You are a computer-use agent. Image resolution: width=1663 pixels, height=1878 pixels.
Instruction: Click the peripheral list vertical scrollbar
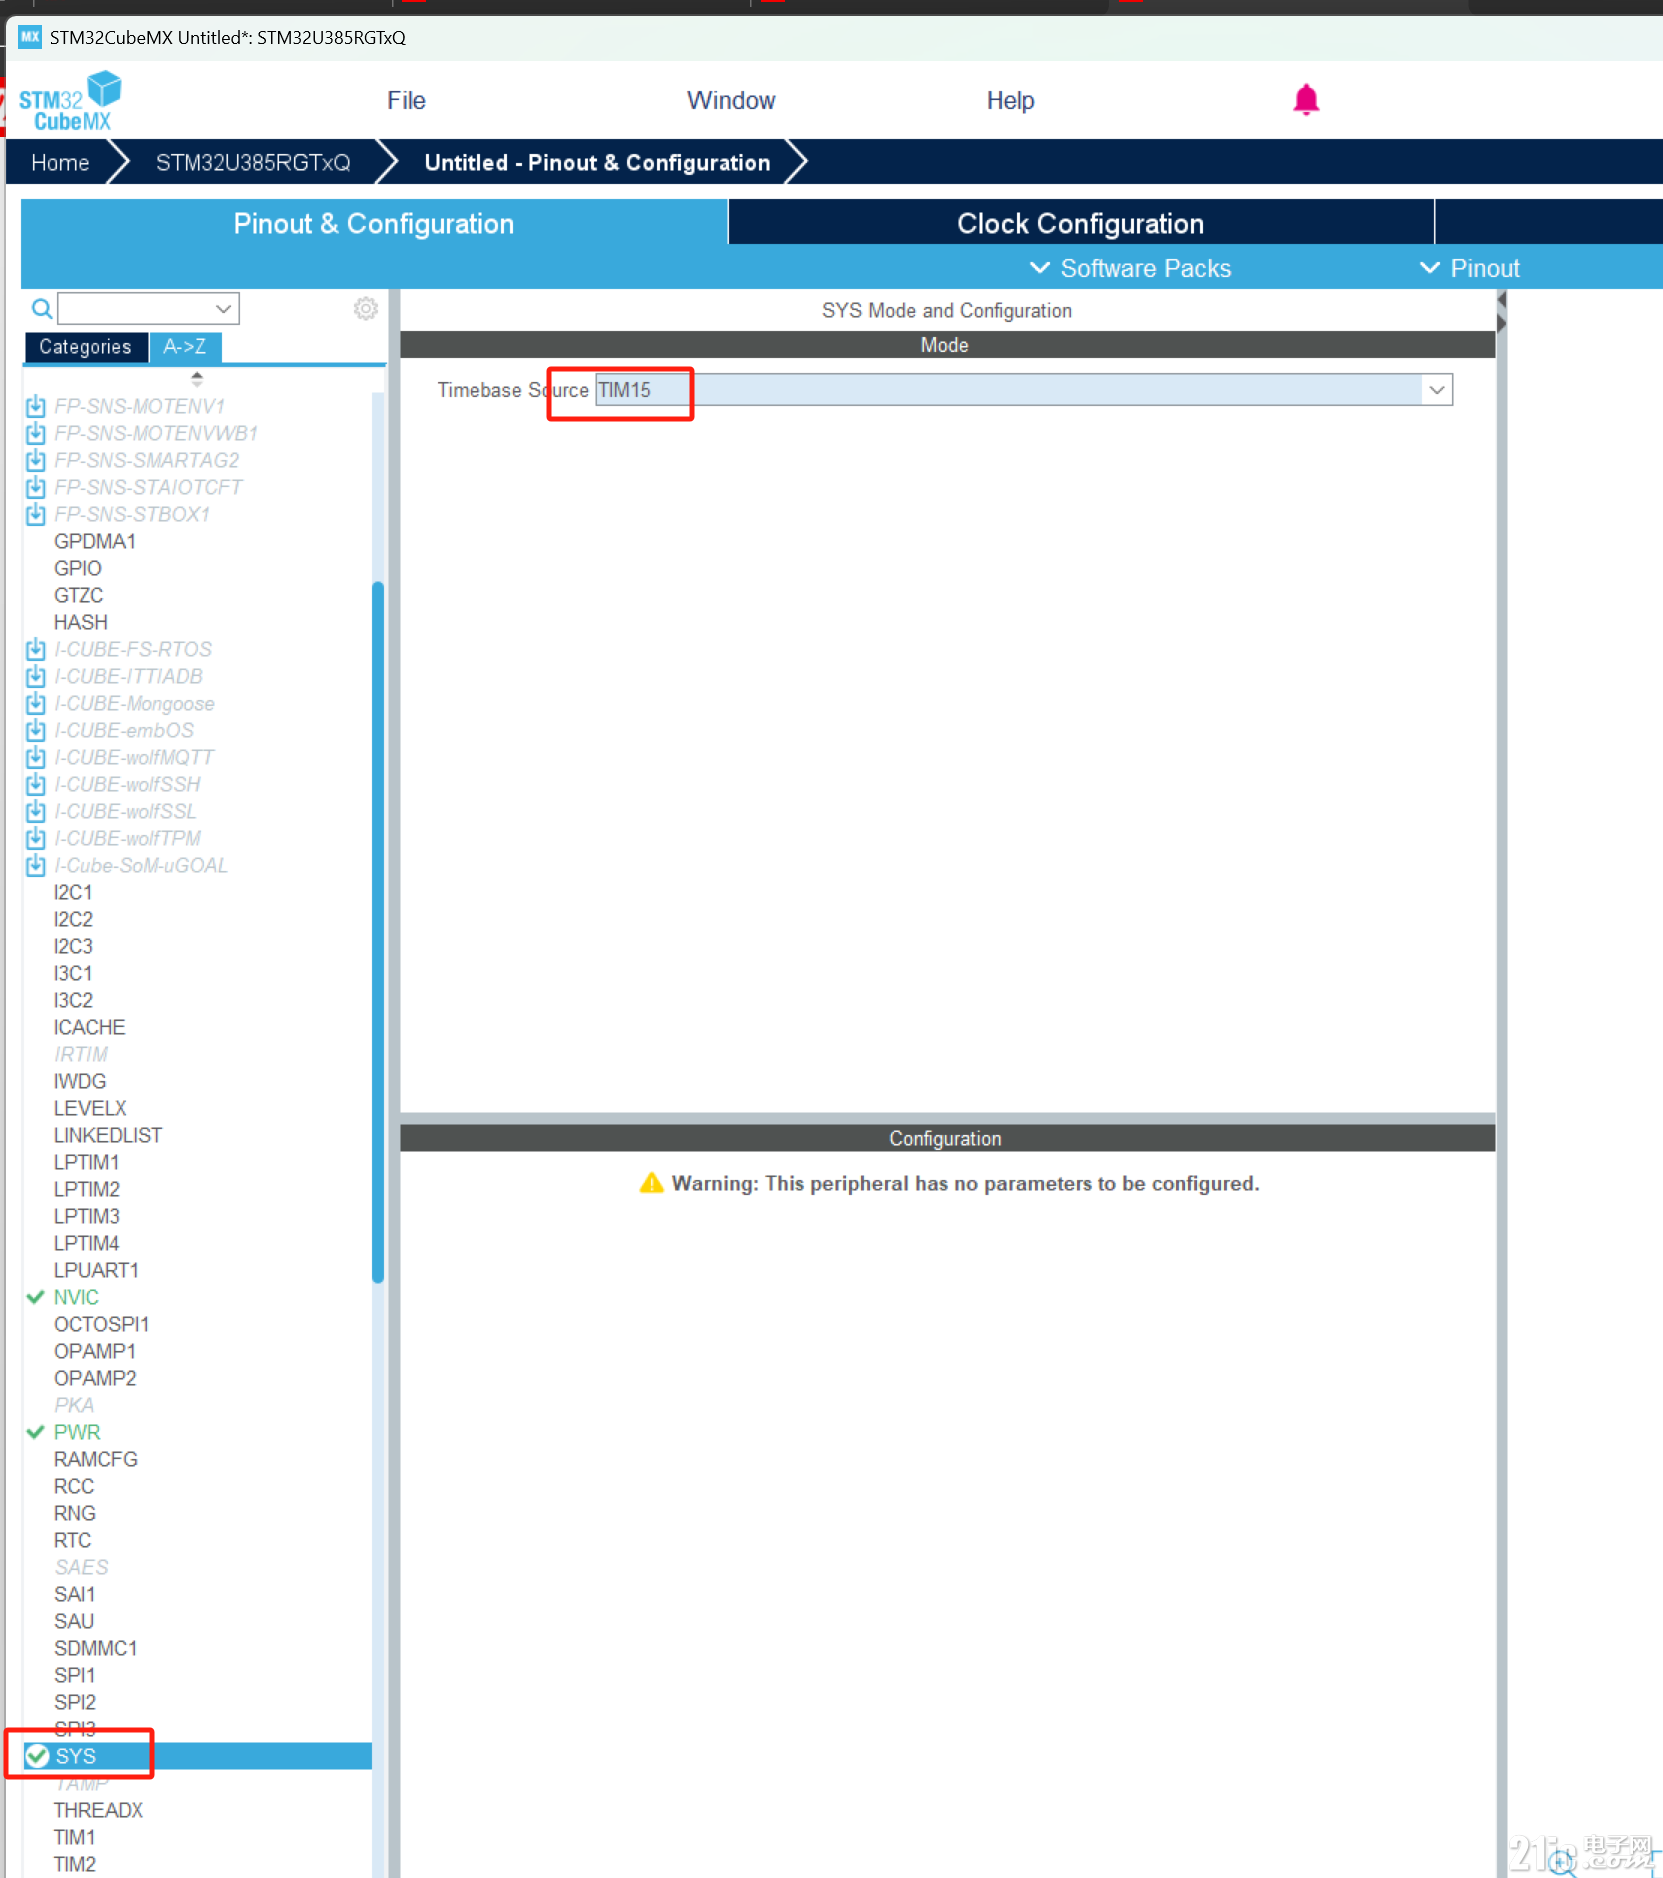point(378,930)
